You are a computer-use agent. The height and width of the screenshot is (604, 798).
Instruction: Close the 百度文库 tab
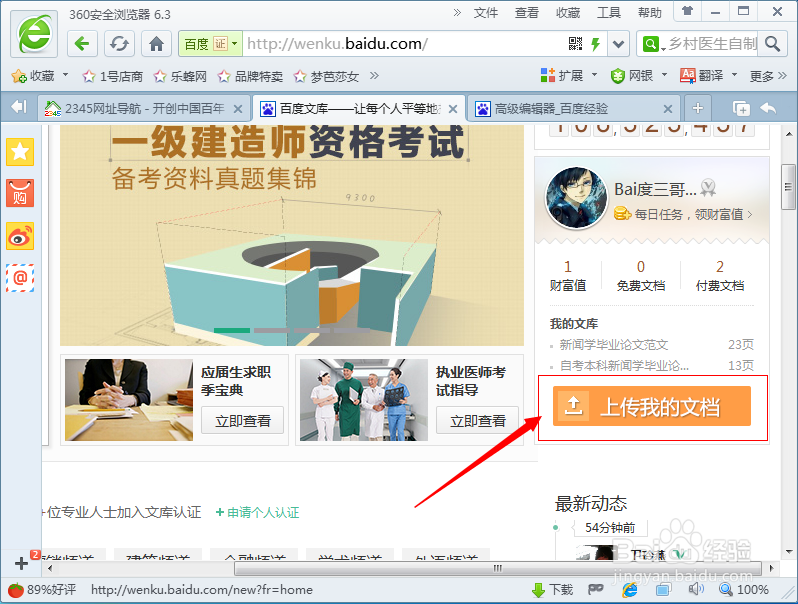pyautogui.click(x=453, y=109)
